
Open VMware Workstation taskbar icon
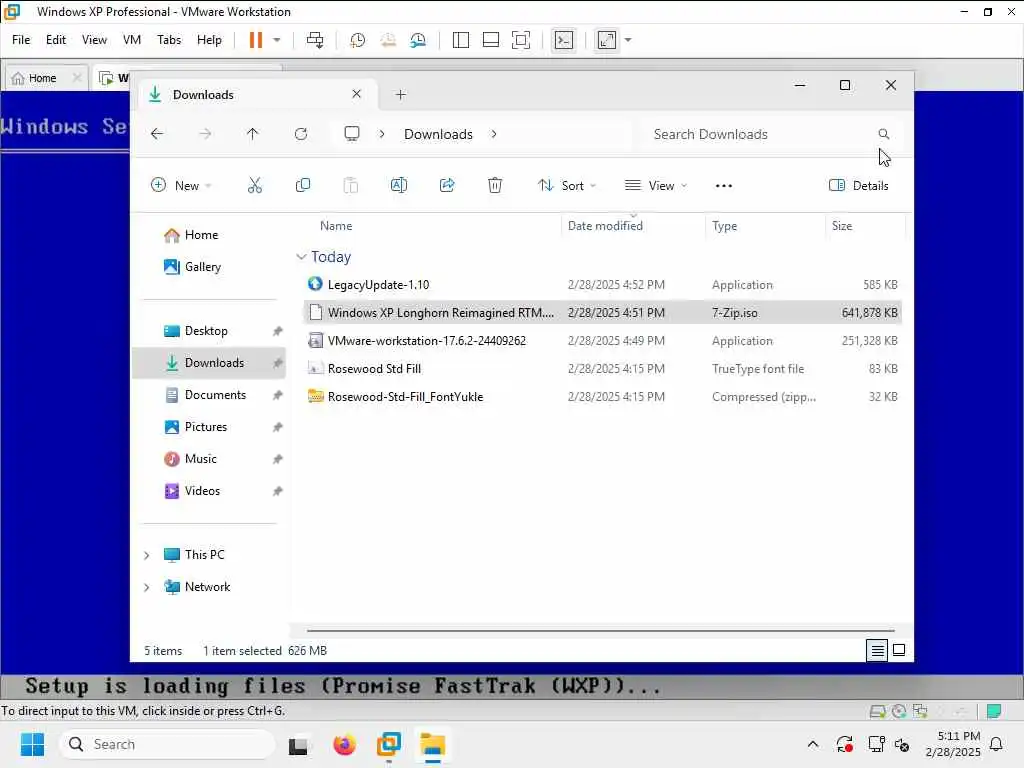389,744
